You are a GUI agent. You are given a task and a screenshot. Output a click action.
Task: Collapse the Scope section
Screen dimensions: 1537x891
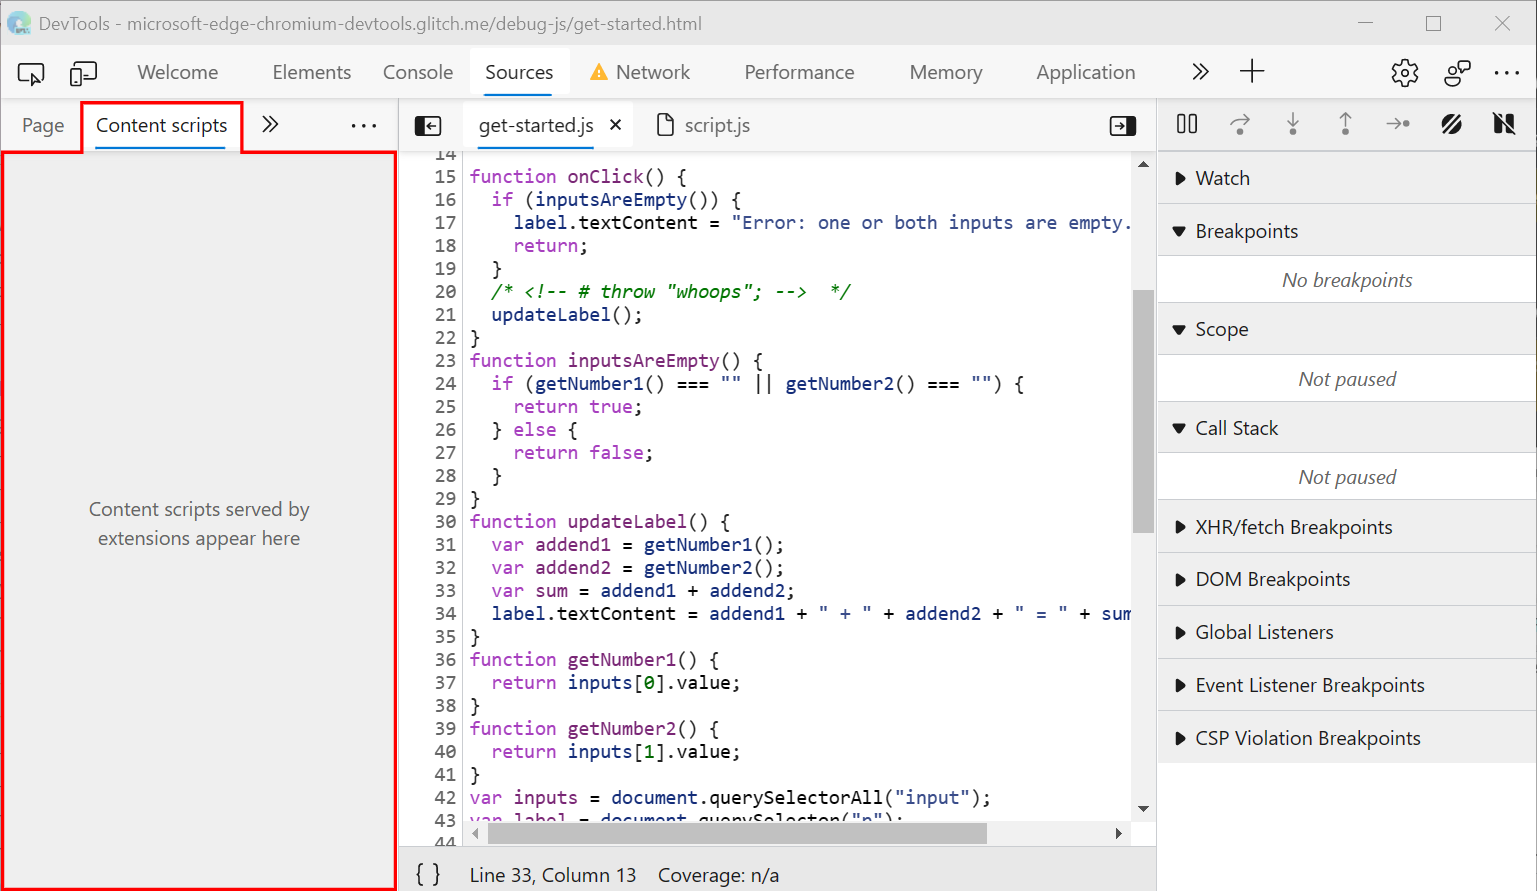tap(1347, 329)
